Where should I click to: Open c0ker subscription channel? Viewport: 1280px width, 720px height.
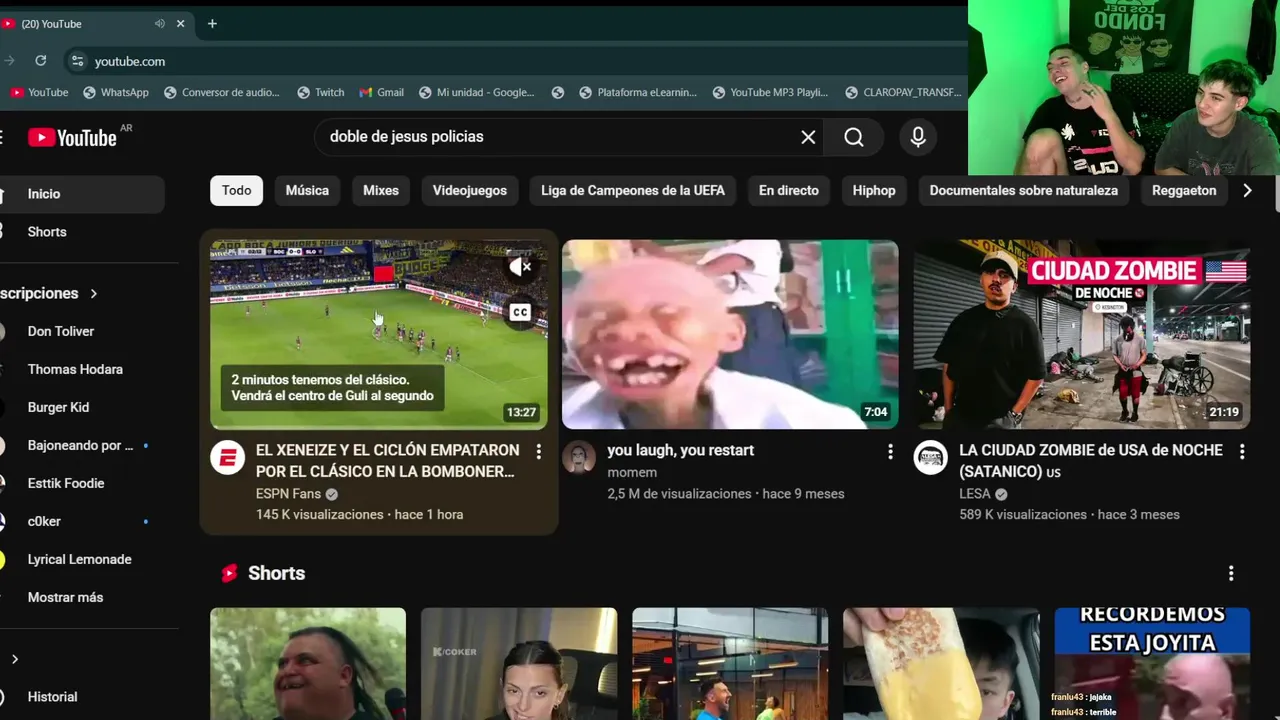coord(82,521)
